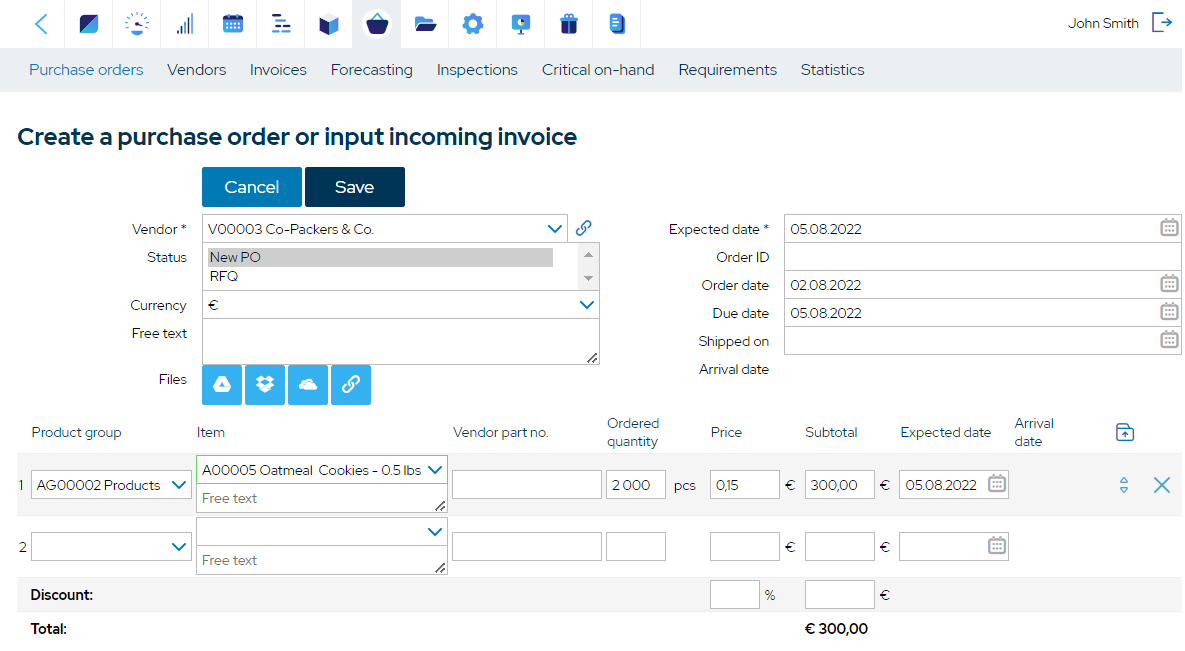This screenshot has width=1185, height=651.
Task: Delete row 1 with the X icon
Action: coord(1162,485)
